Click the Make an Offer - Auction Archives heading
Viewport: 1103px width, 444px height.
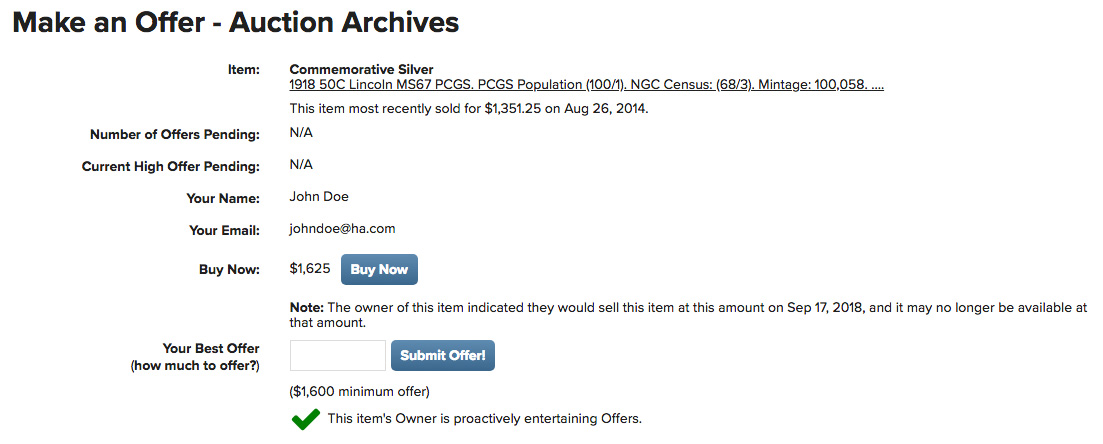click(236, 23)
